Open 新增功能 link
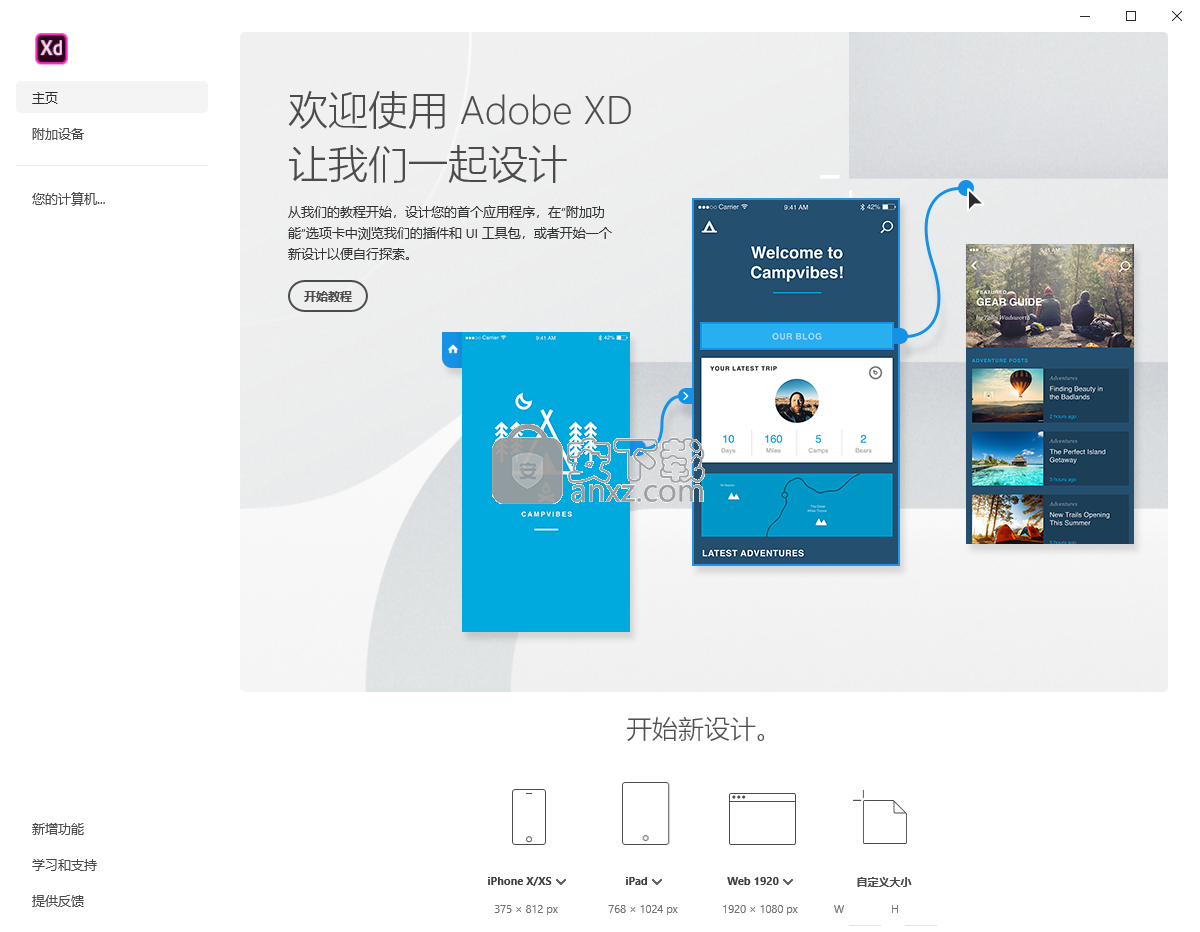 pyautogui.click(x=58, y=829)
